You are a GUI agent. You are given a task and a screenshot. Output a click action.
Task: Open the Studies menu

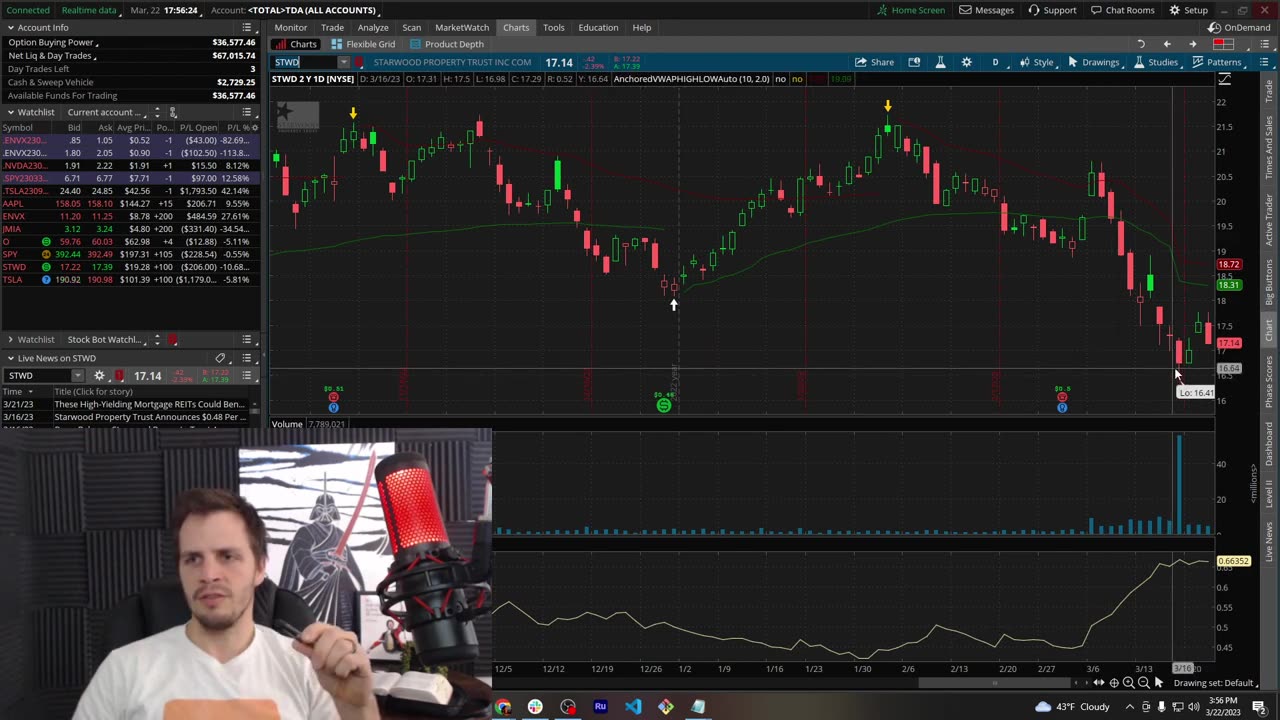tap(1155, 62)
